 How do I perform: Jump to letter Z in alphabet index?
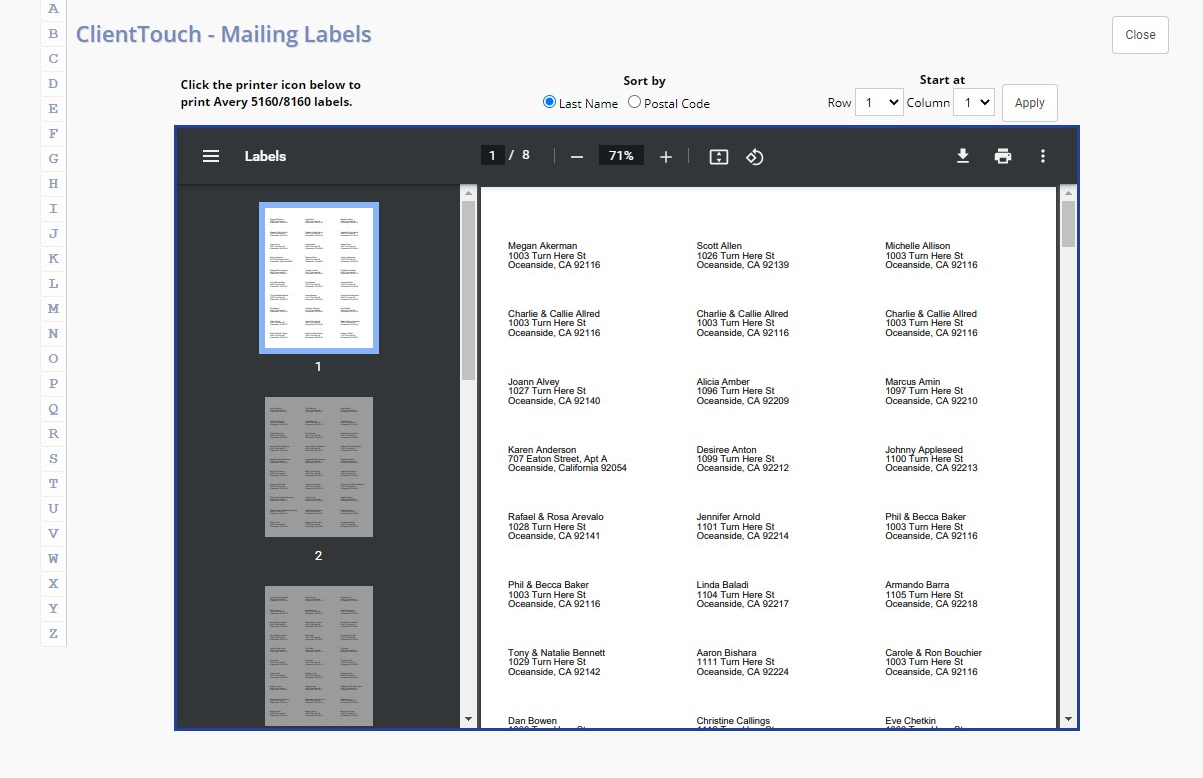(53, 634)
